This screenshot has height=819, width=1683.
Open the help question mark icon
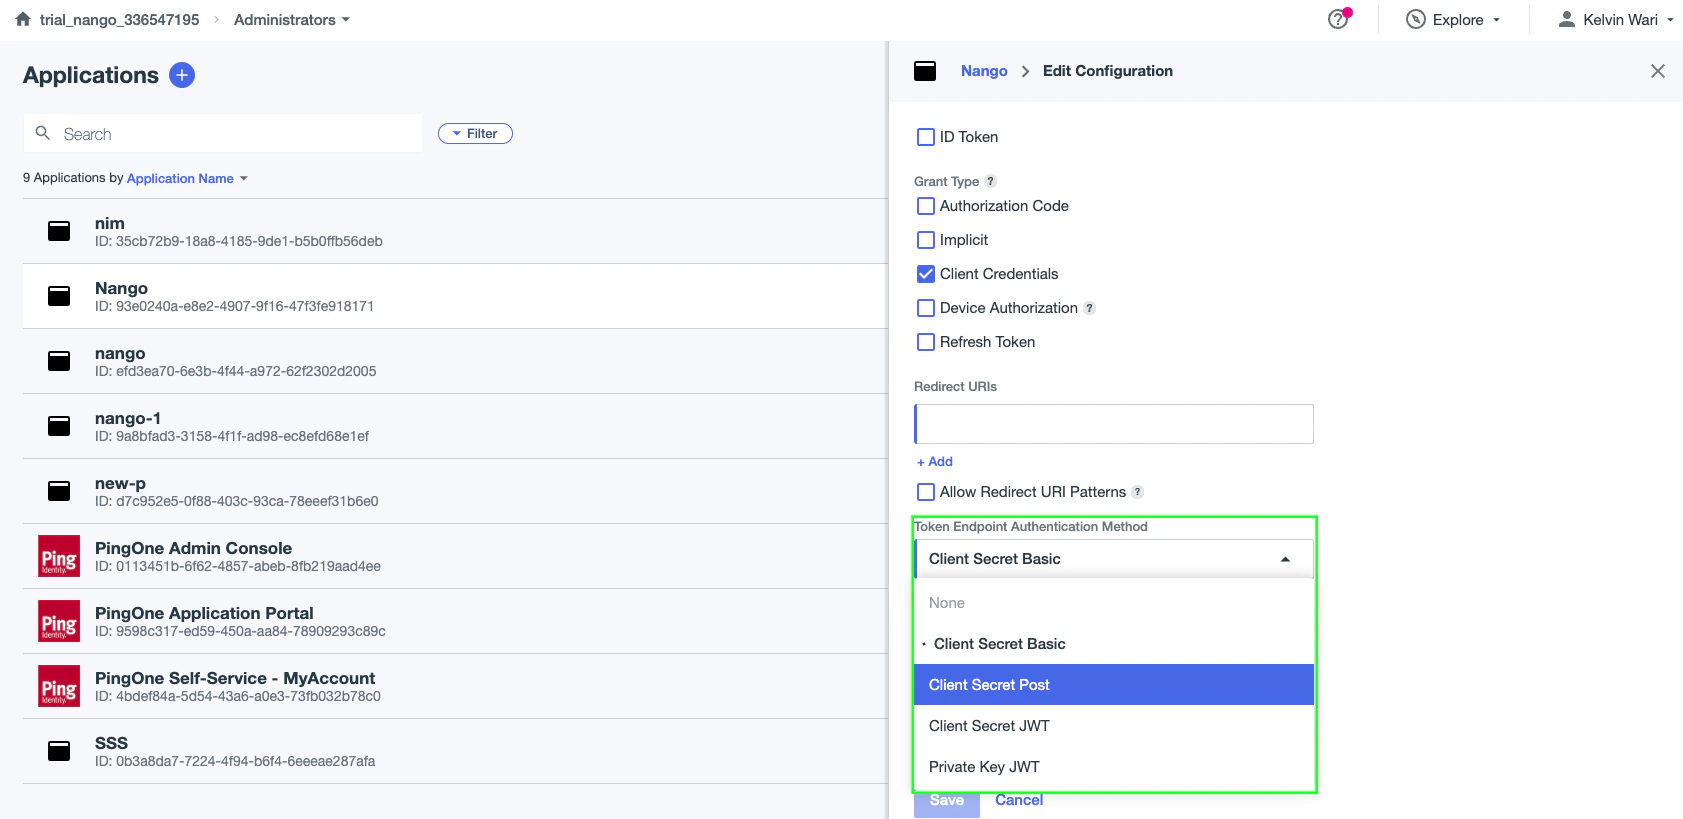click(x=1338, y=20)
